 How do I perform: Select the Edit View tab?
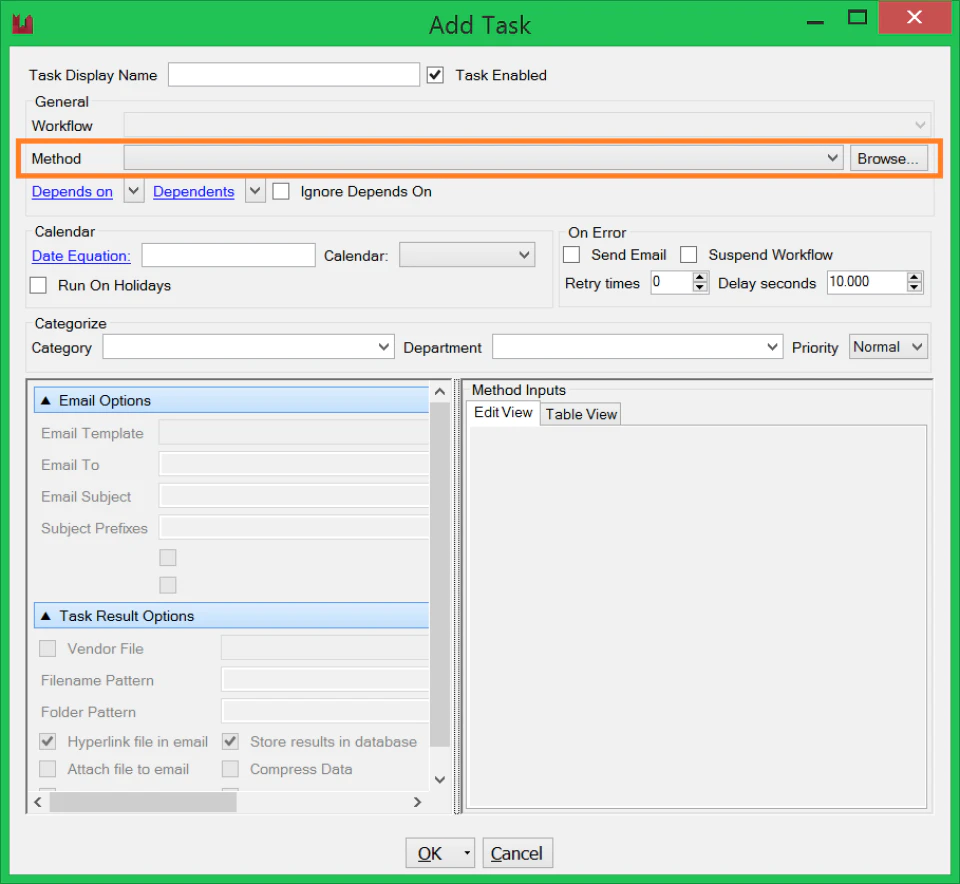[x=503, y=413]
